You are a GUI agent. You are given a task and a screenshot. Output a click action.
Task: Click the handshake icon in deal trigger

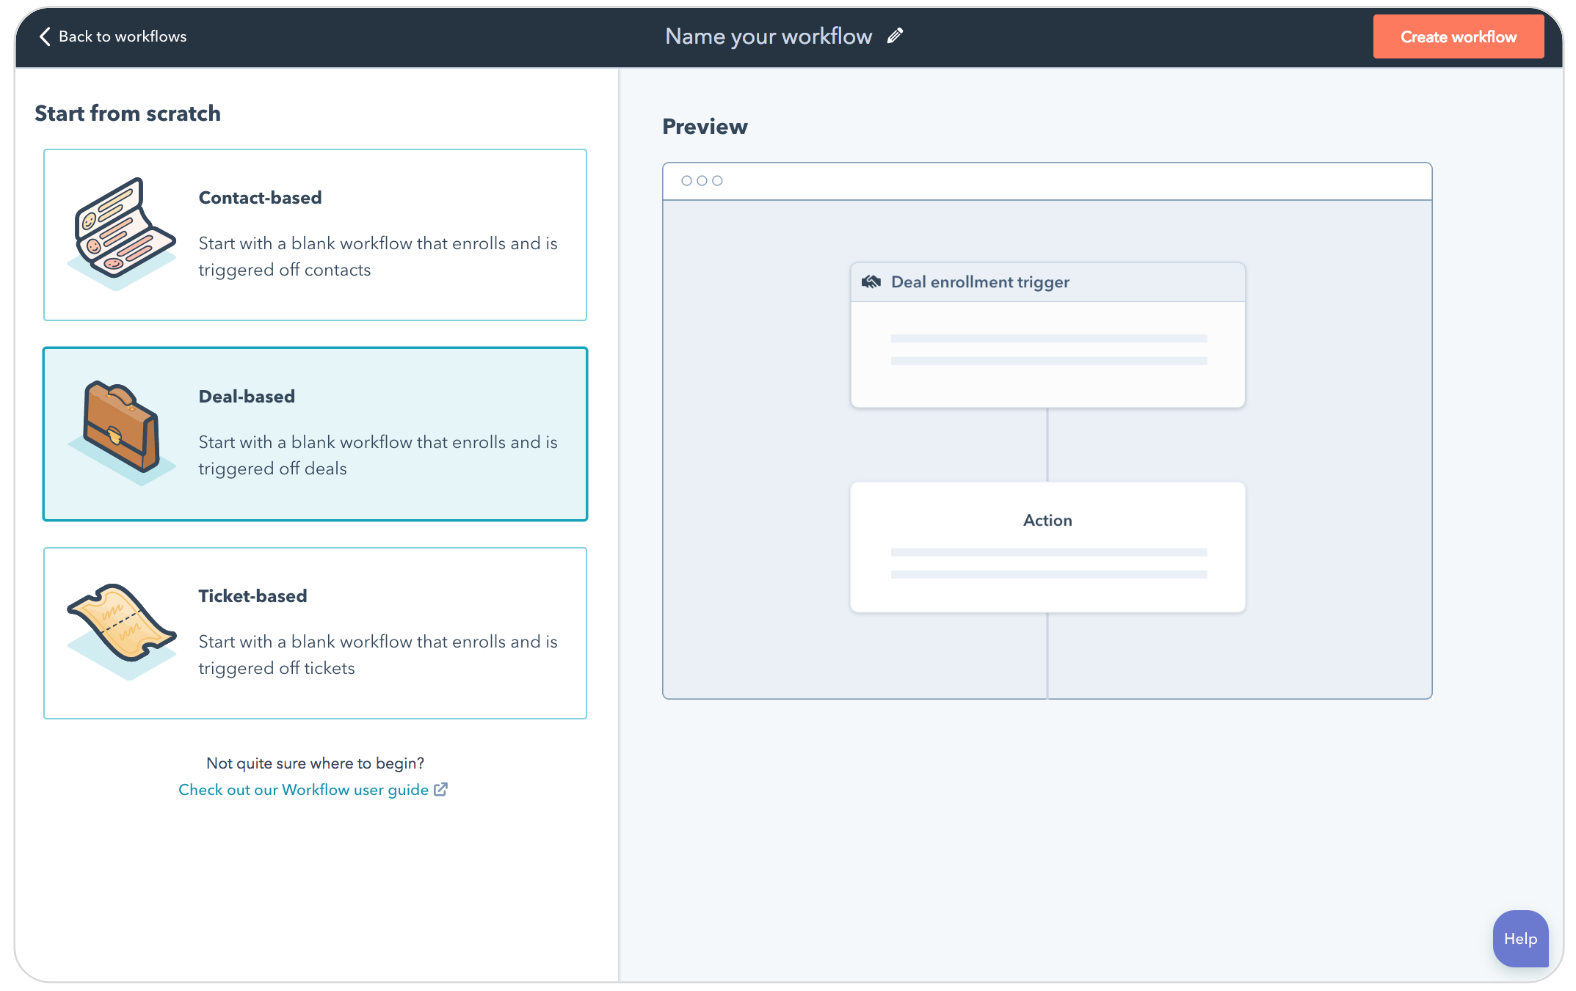pos(871,282)
